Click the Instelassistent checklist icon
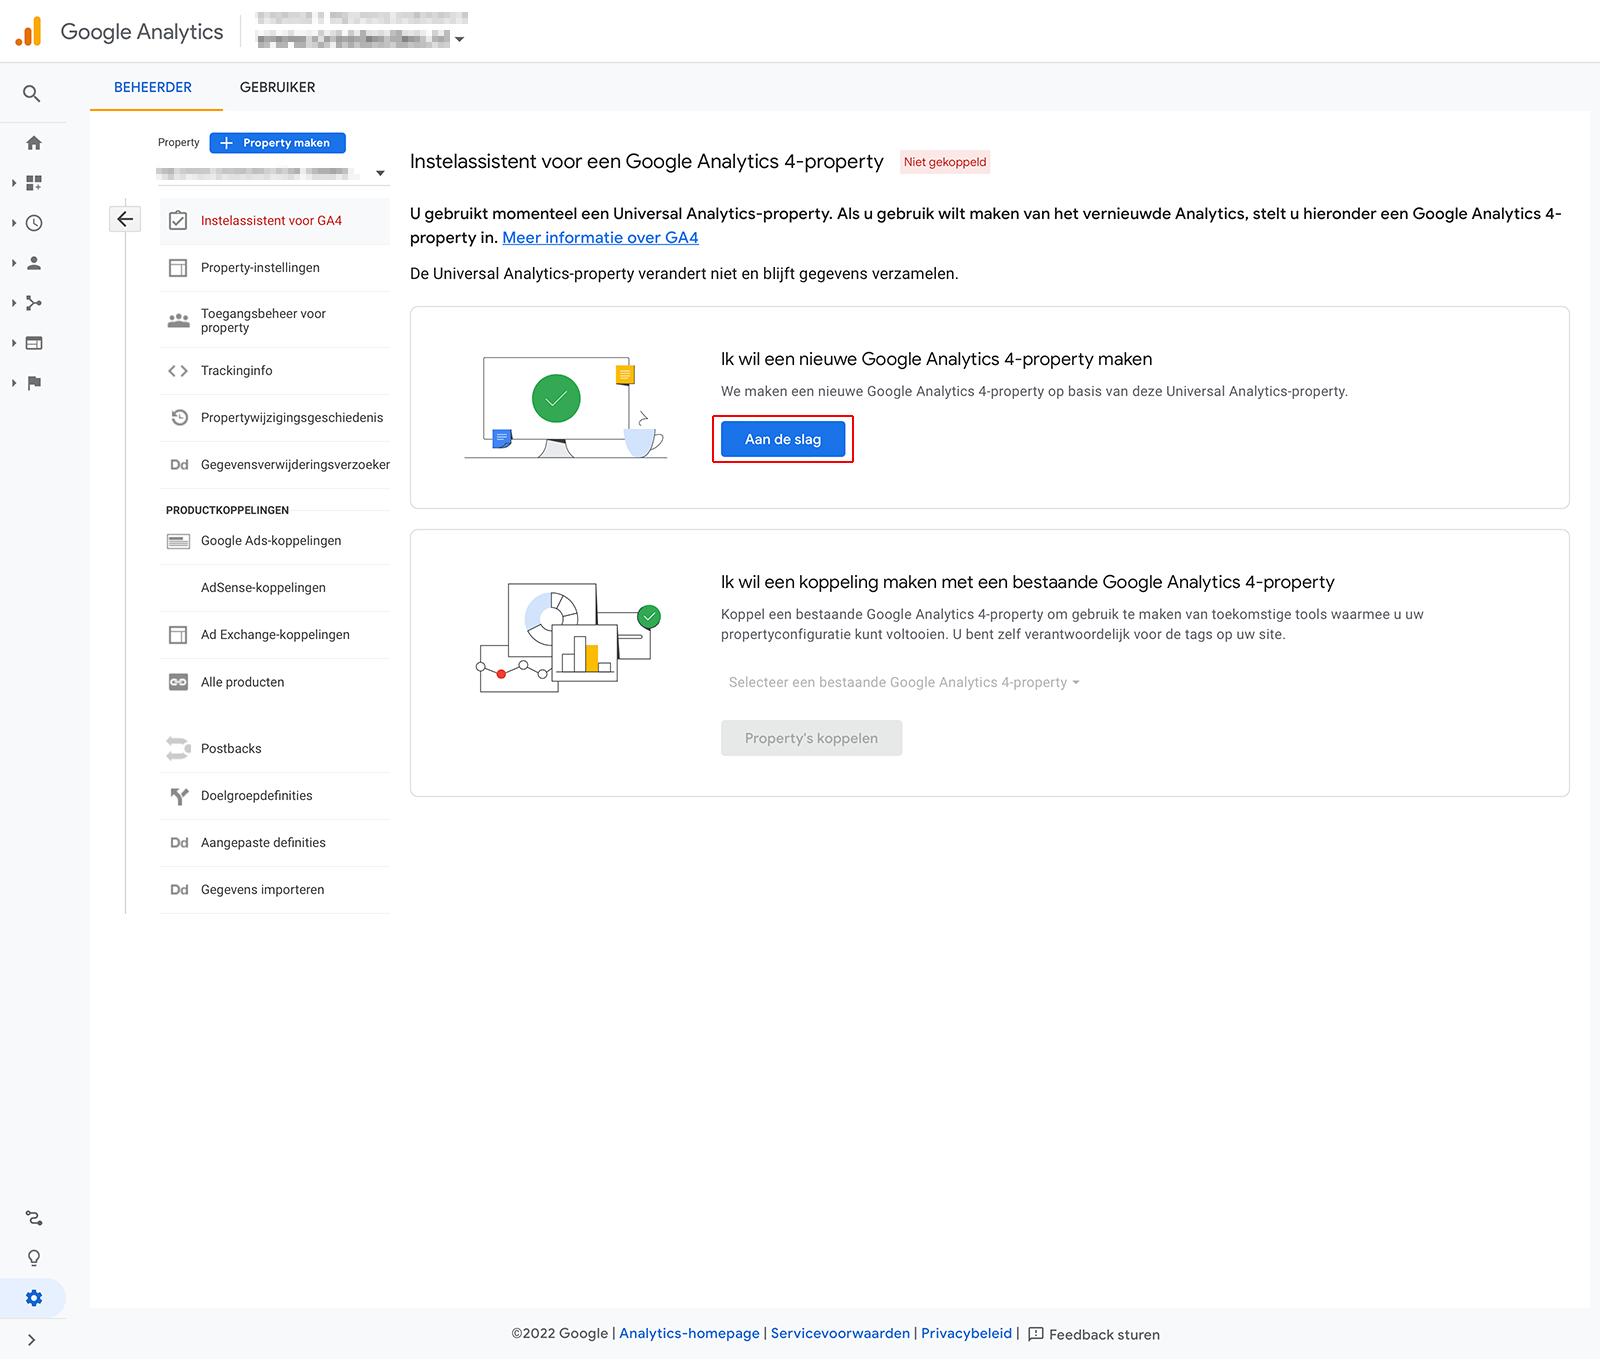Viewport: 1600px width, 1359px height. 178,221
